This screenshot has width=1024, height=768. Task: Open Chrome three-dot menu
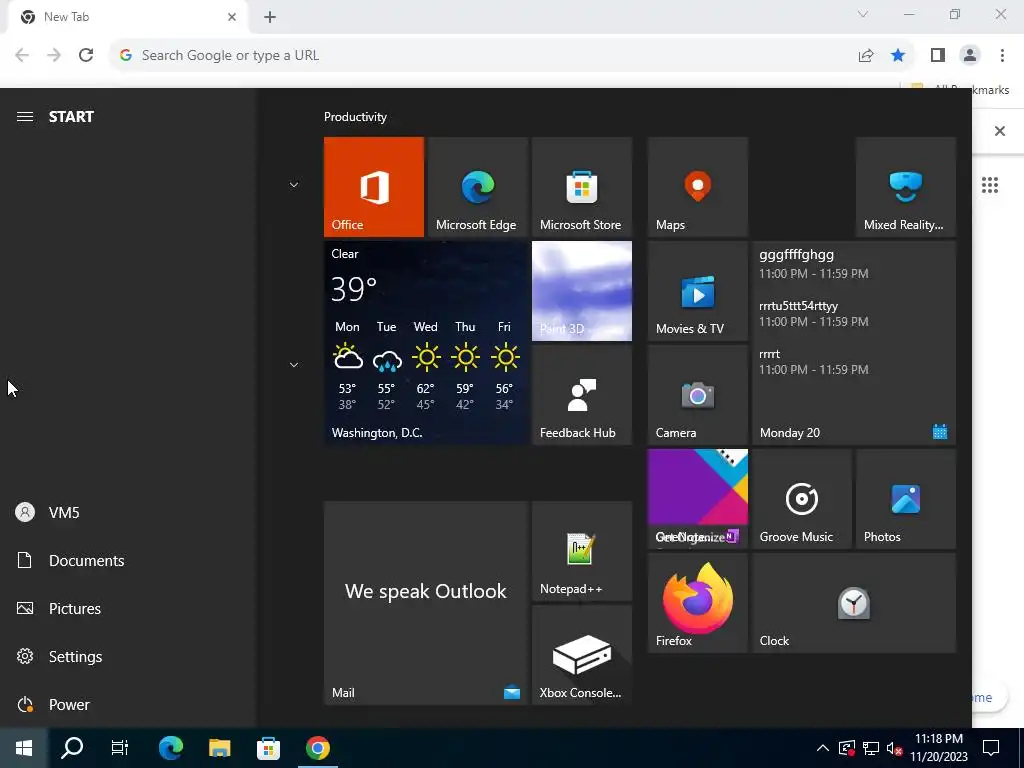pyautogui.click(x=1002, y=56)
